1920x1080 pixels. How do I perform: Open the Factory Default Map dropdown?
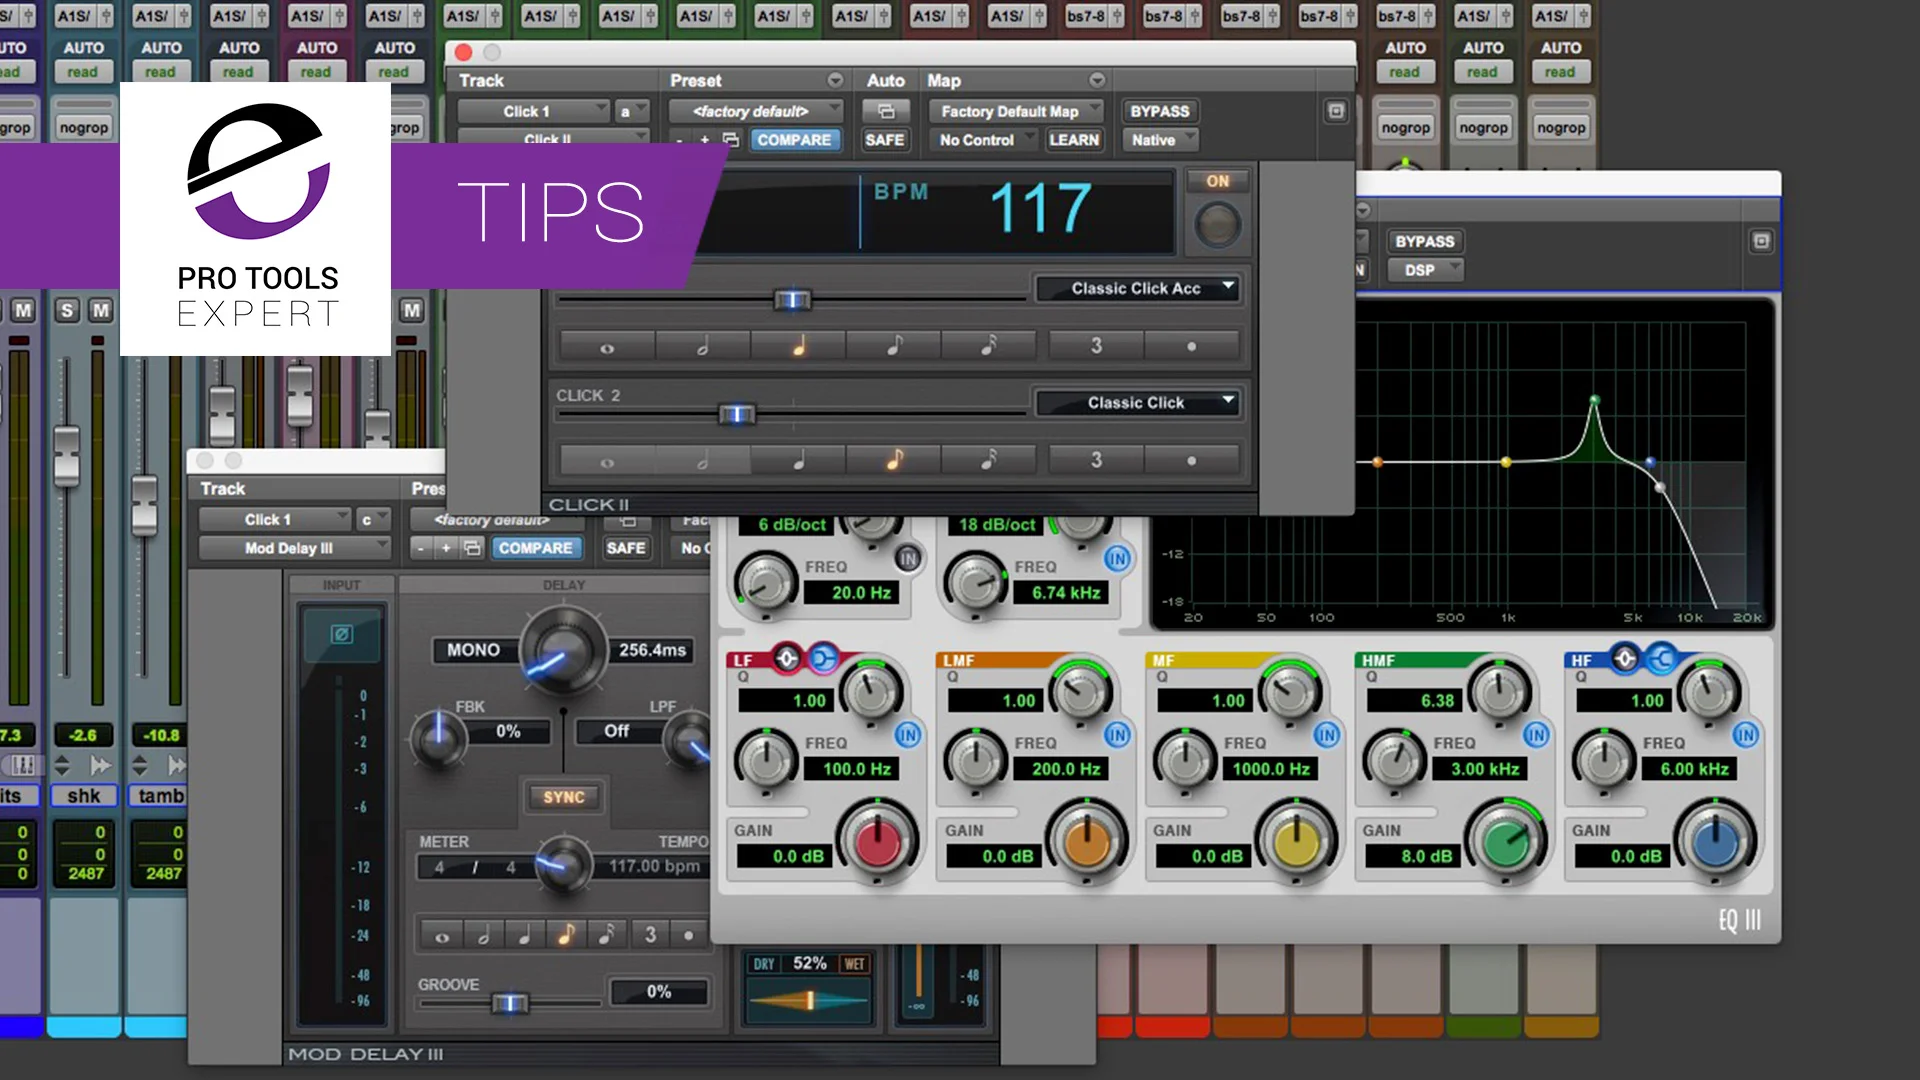[1014, 111]
